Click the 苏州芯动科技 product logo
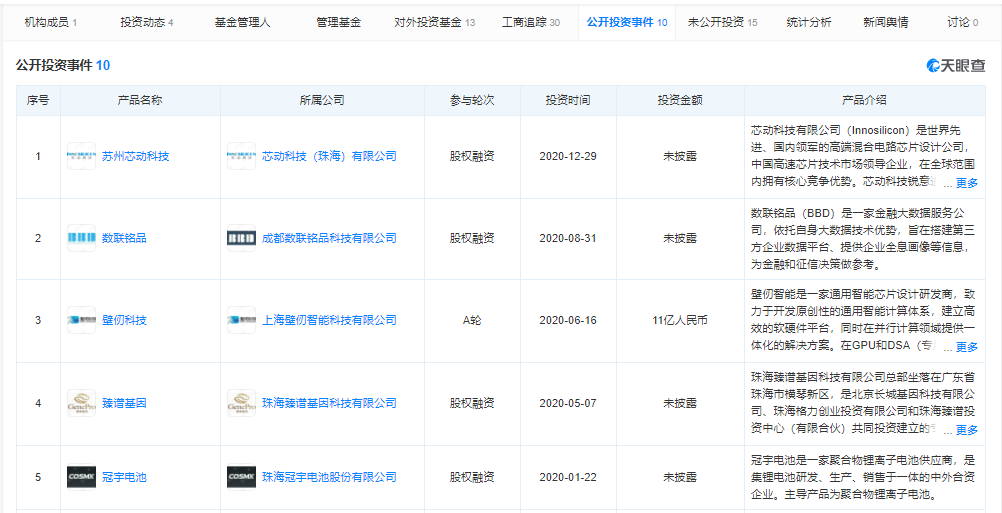The width and height of the screenshot is (1002, 513). (81, 157)
